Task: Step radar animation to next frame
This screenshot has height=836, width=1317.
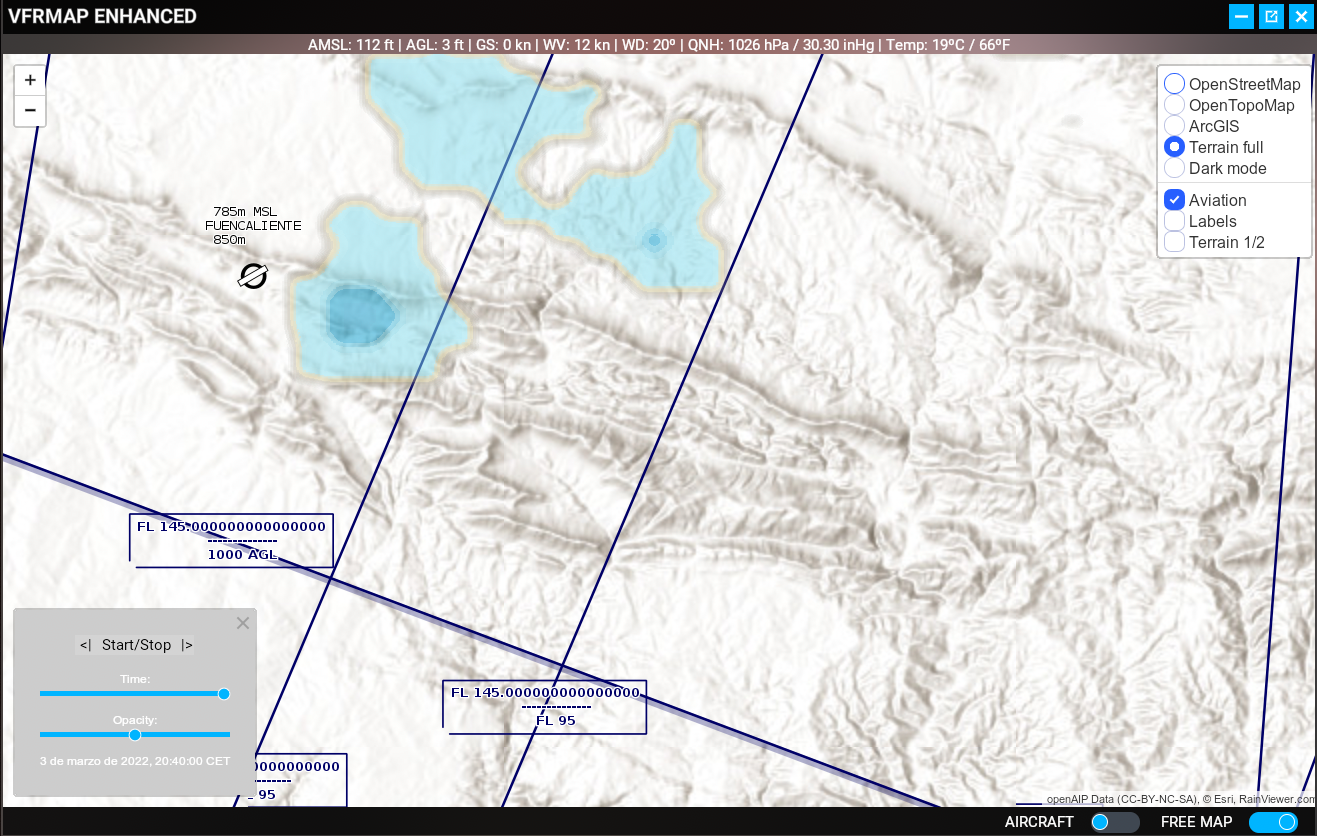Action: (187, 645)
